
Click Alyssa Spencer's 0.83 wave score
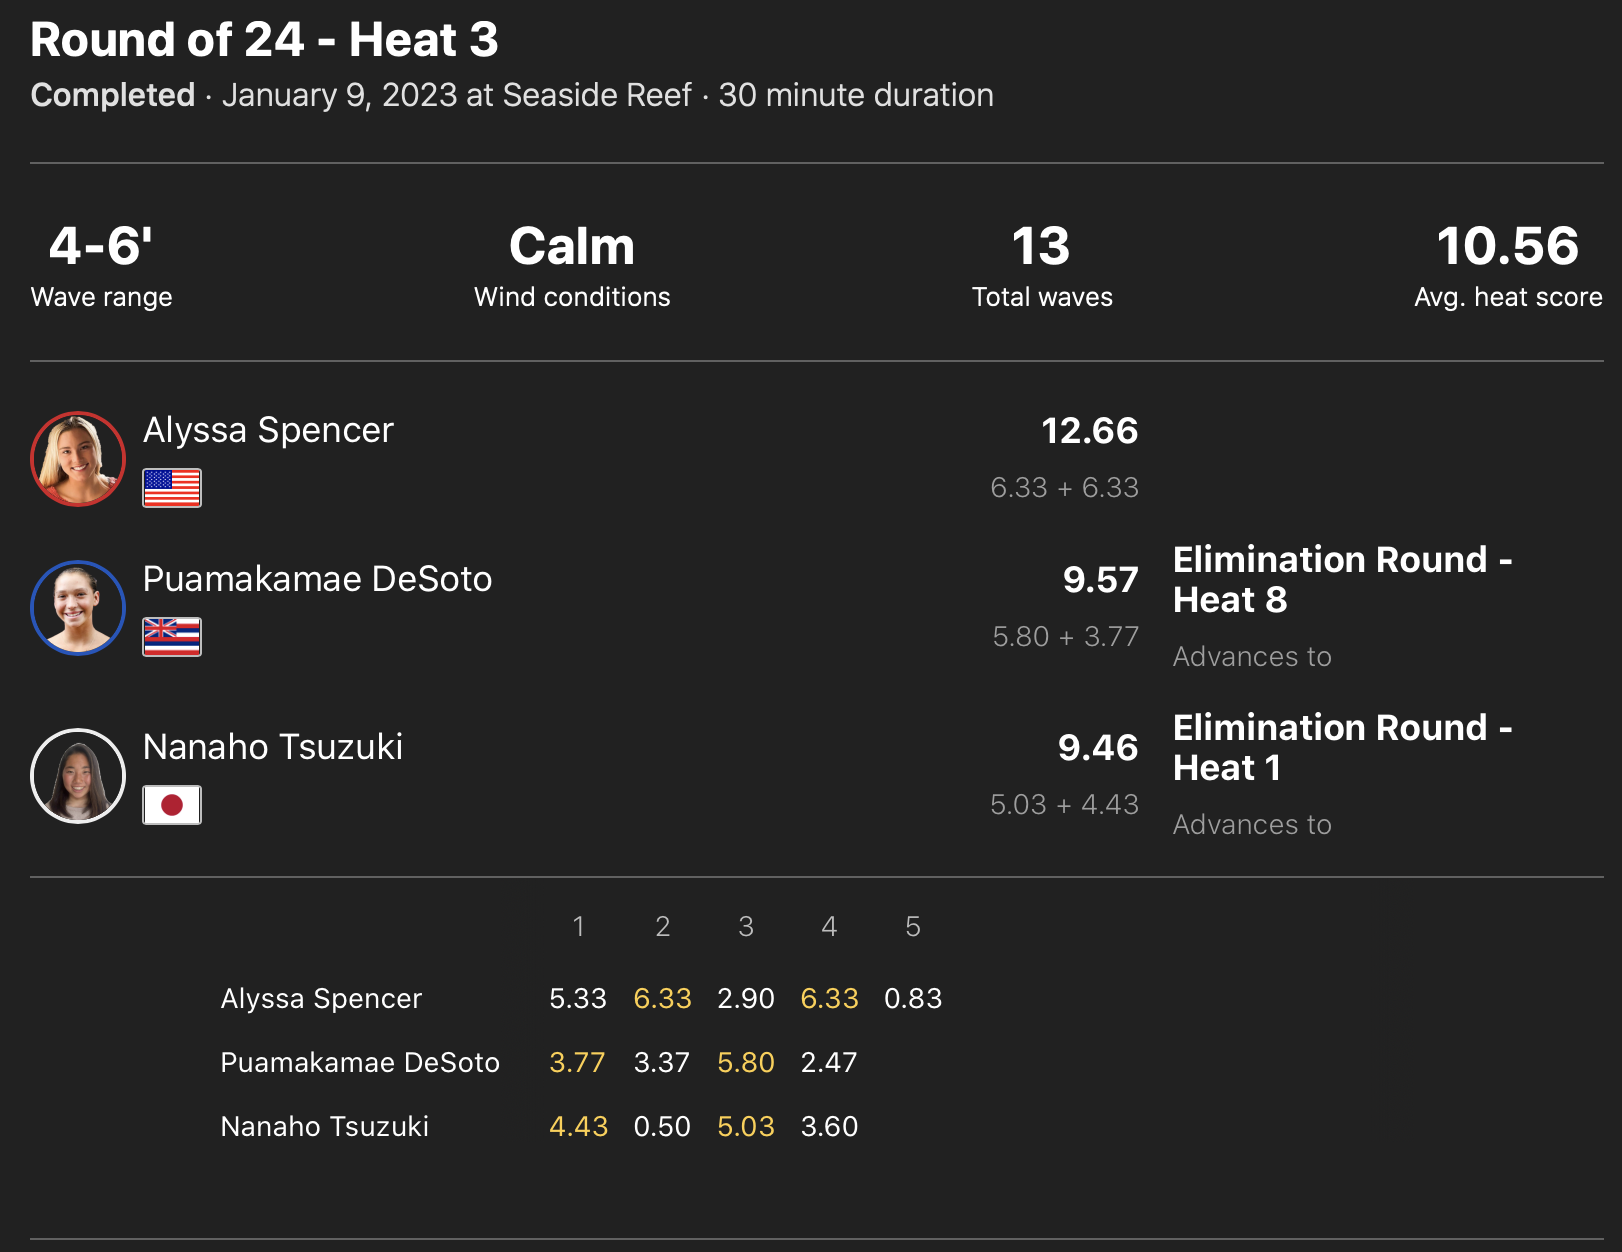913,999
